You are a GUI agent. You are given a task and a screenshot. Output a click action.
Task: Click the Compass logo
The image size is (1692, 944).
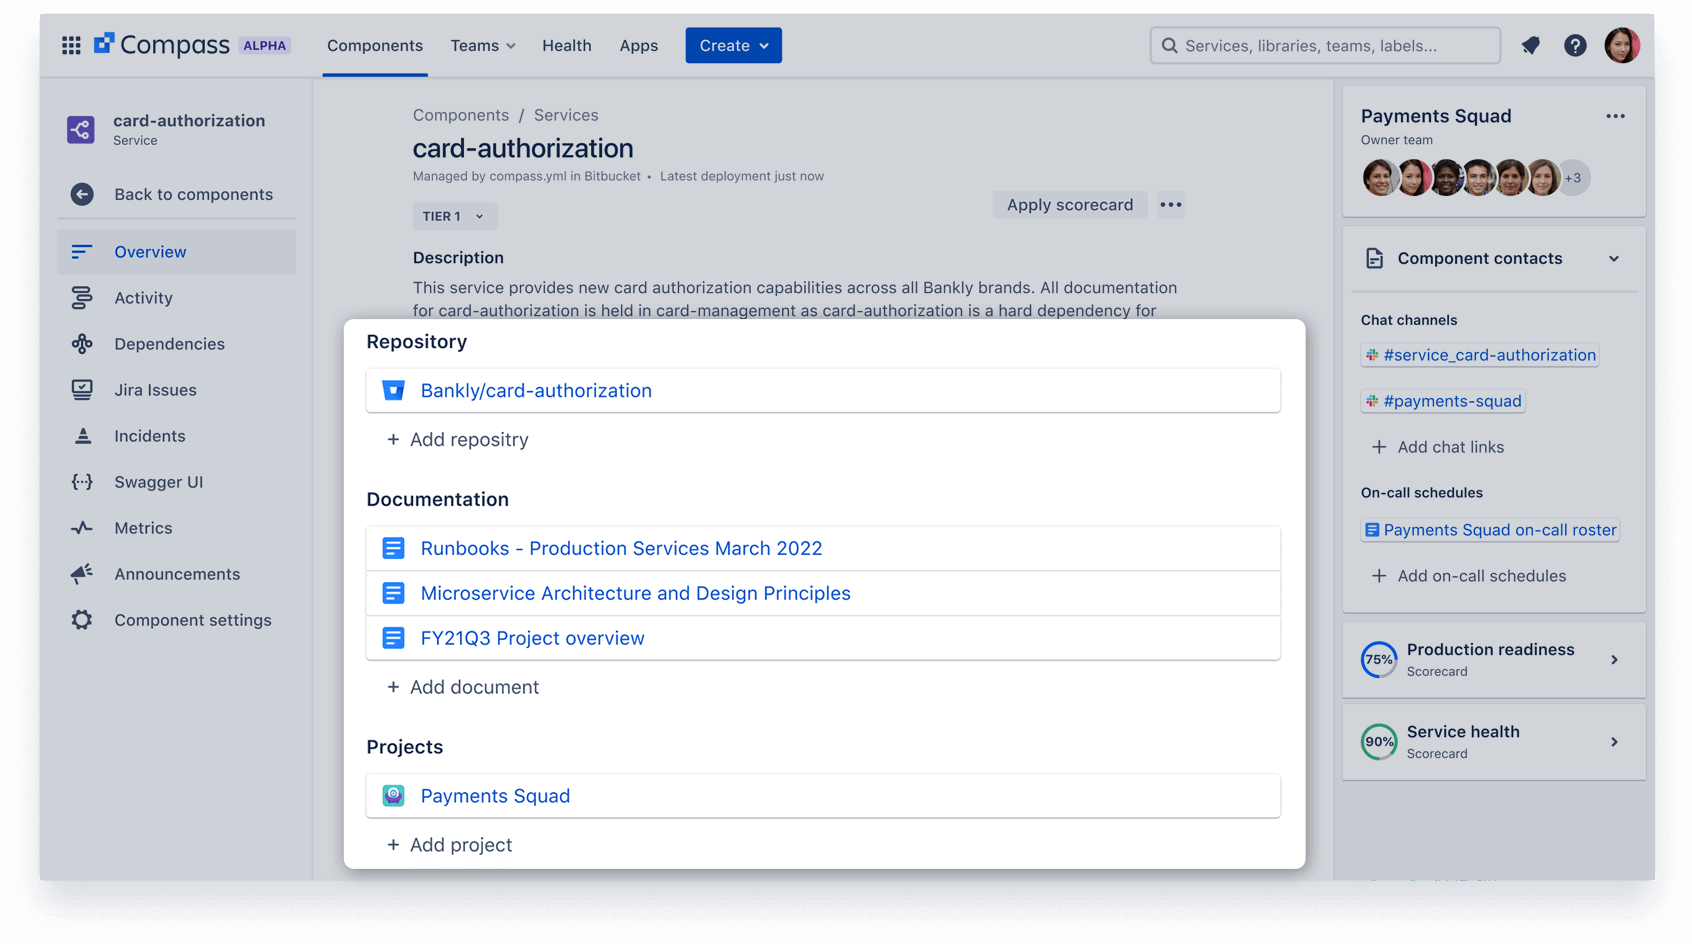162,45
